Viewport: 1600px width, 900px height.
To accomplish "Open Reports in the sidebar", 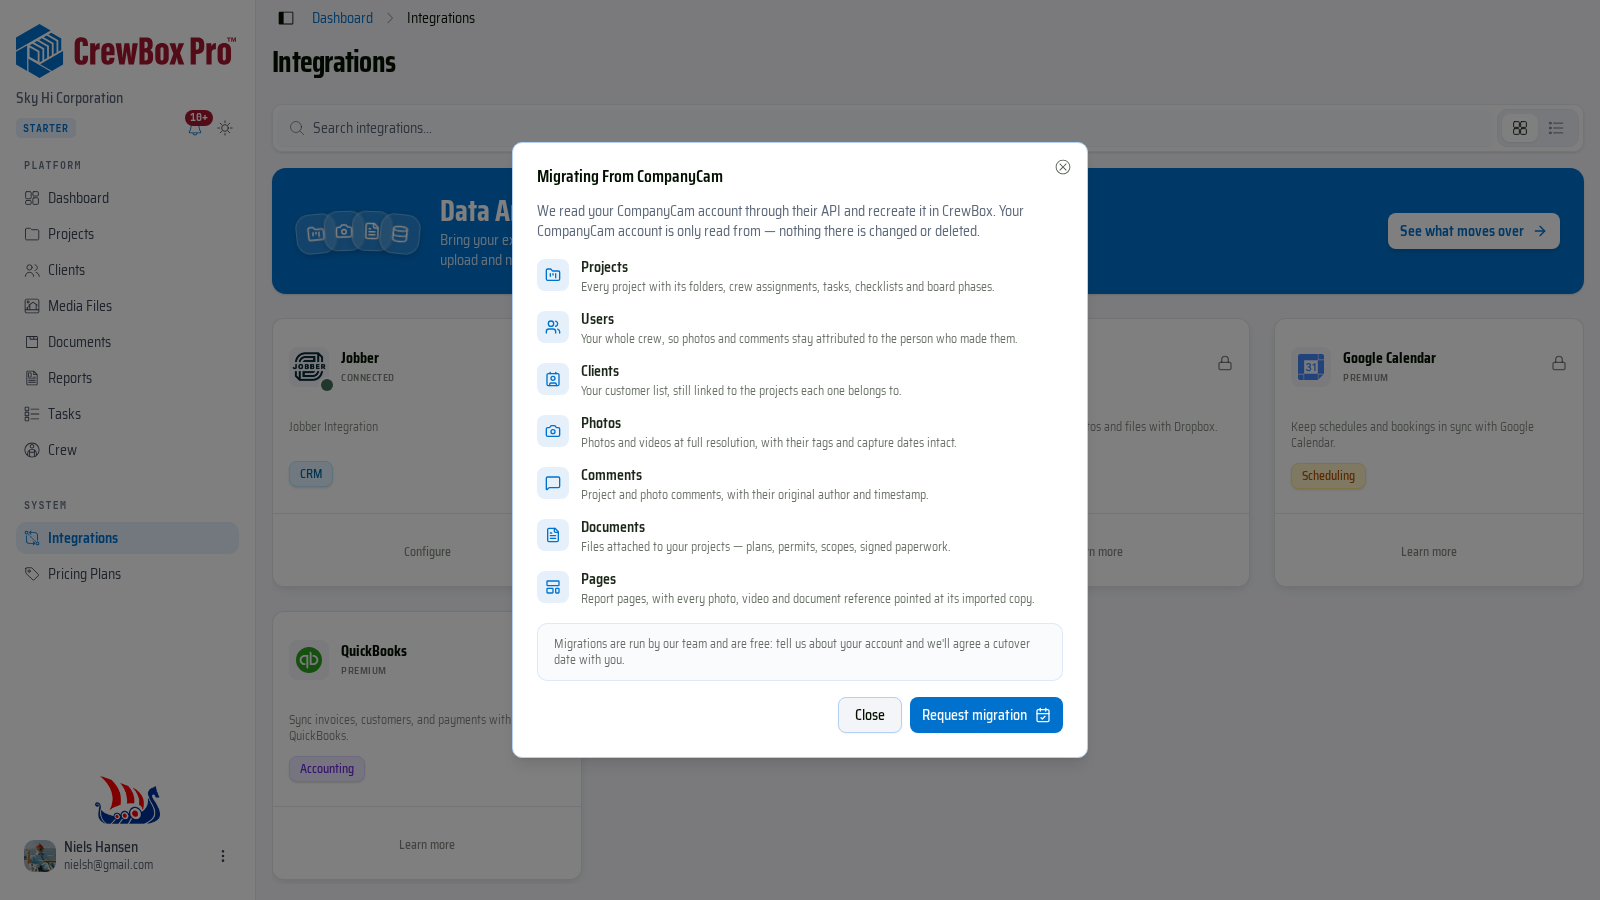I will point(127,378).
